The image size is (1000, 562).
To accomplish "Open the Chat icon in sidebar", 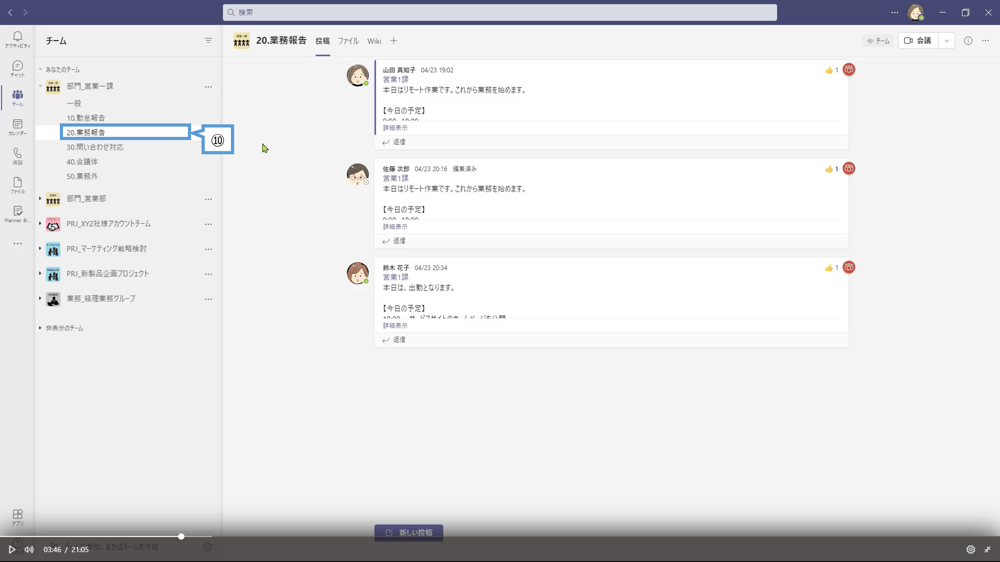I will pyautogui.click(x=17, y=68).
